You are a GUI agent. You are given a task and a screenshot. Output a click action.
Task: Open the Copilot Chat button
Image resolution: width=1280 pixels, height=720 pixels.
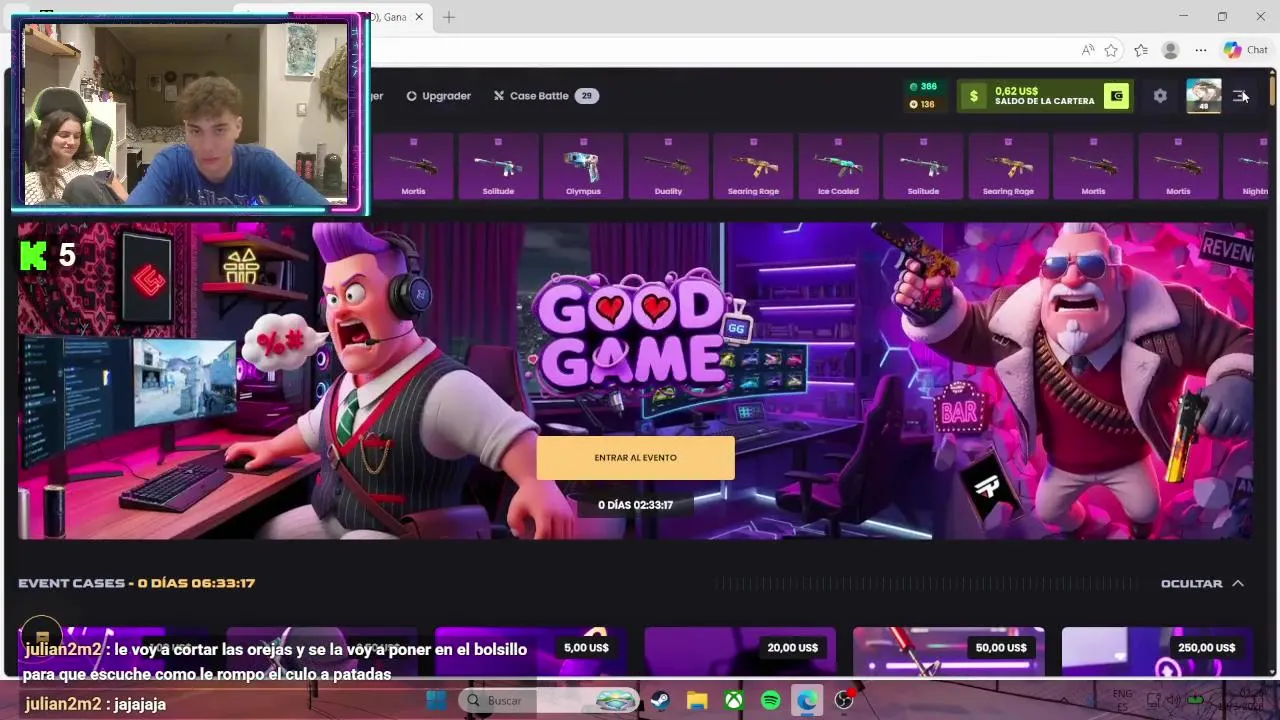pyautogui.click(x=1246, y=50)
